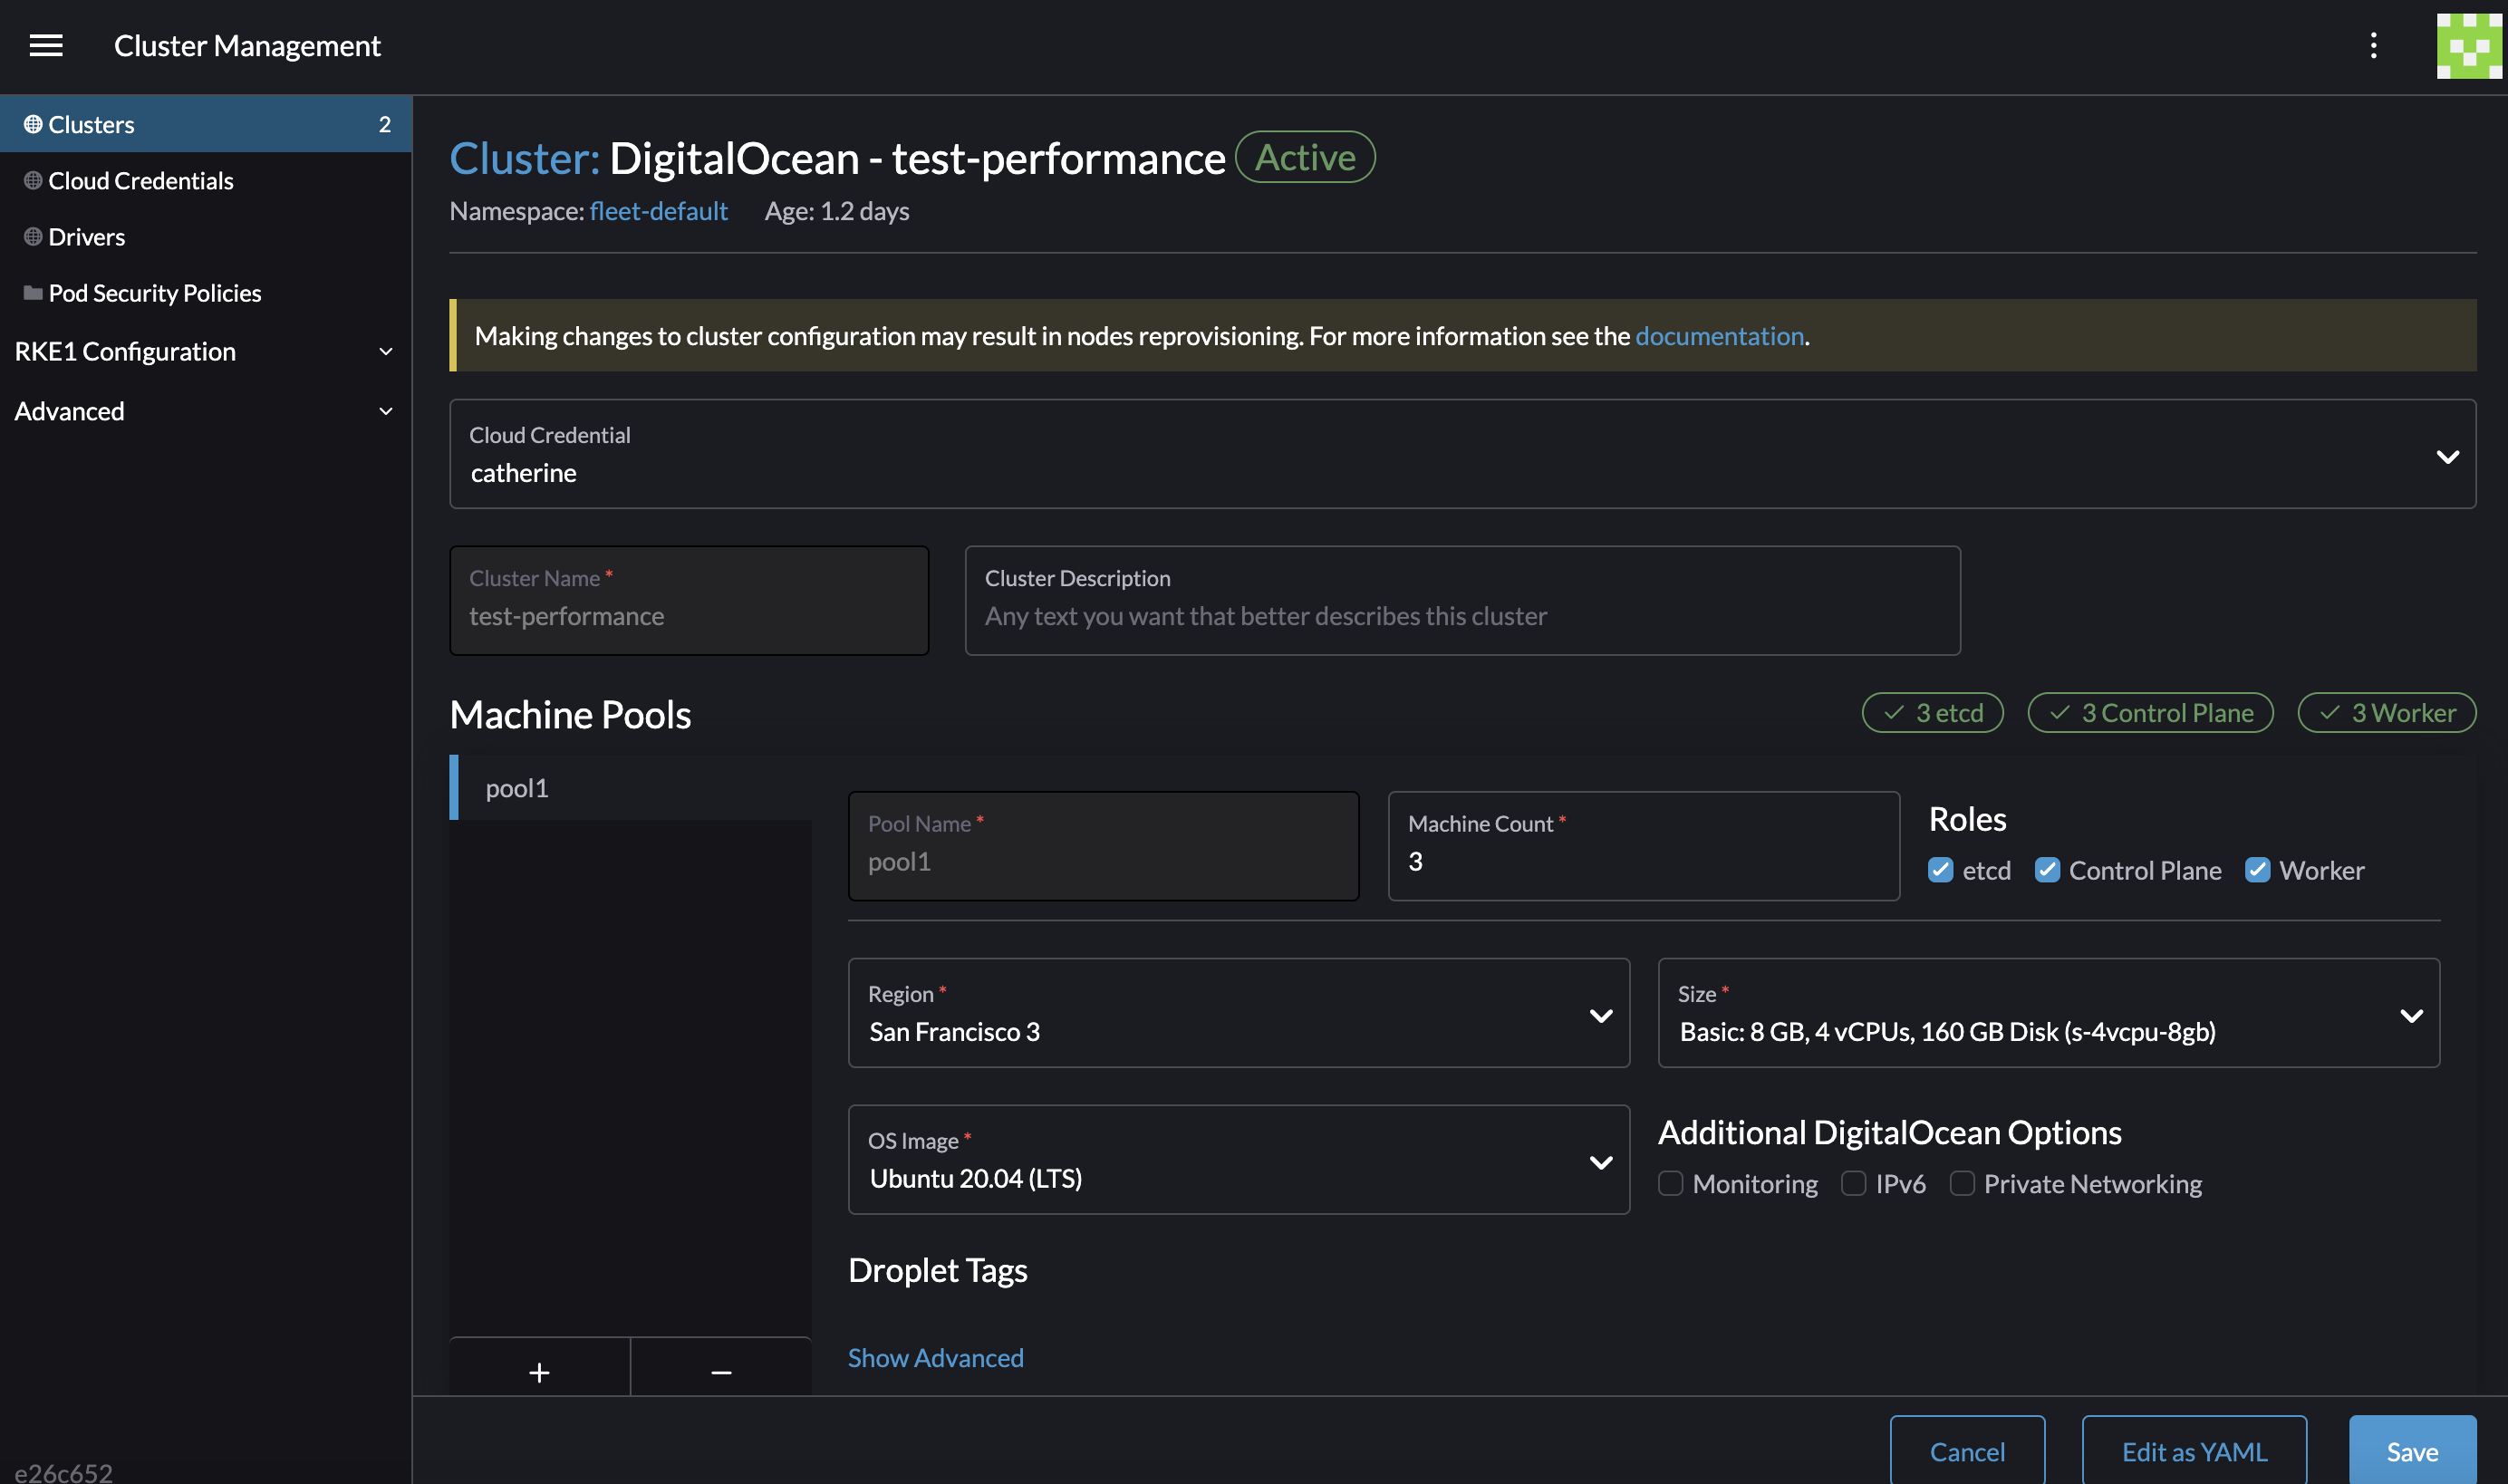Click the minus icon to remove a pool

[720, 1372]
